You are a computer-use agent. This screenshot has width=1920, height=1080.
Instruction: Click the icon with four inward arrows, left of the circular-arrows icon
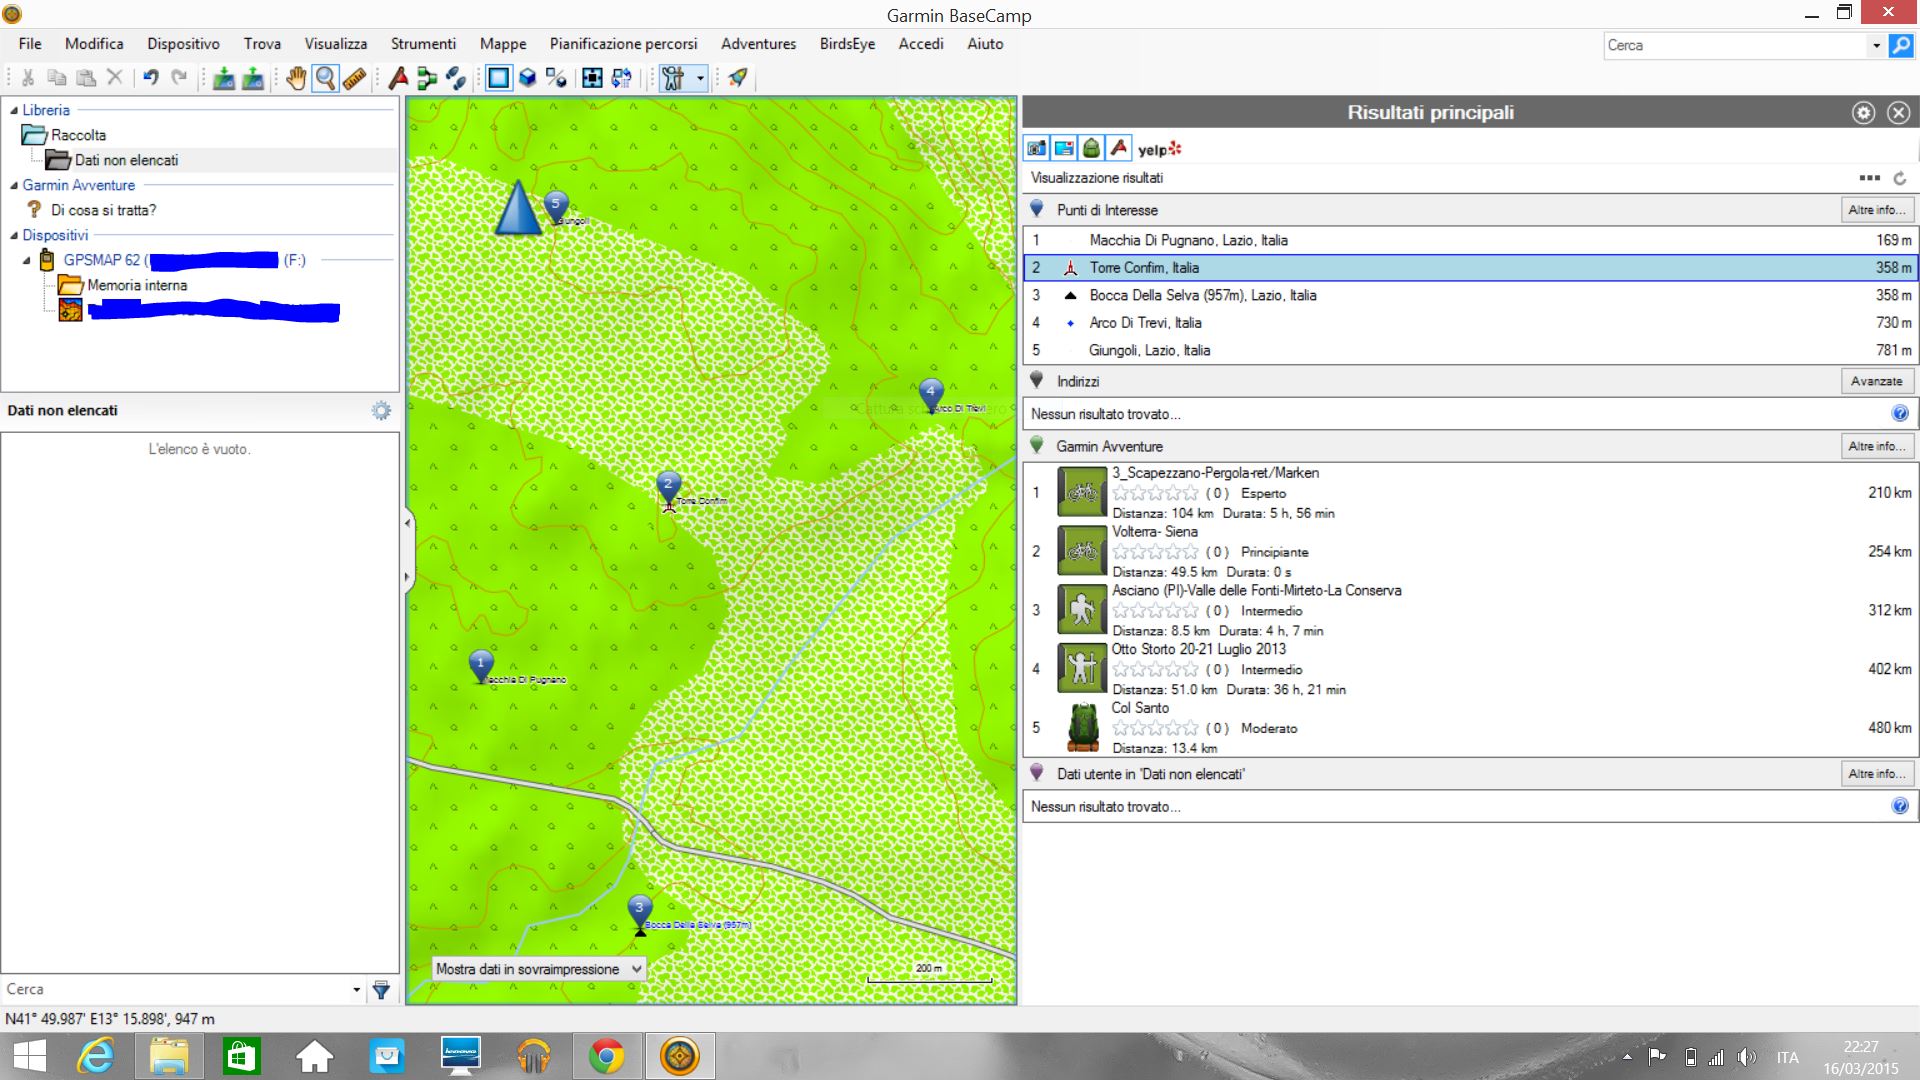592,78
